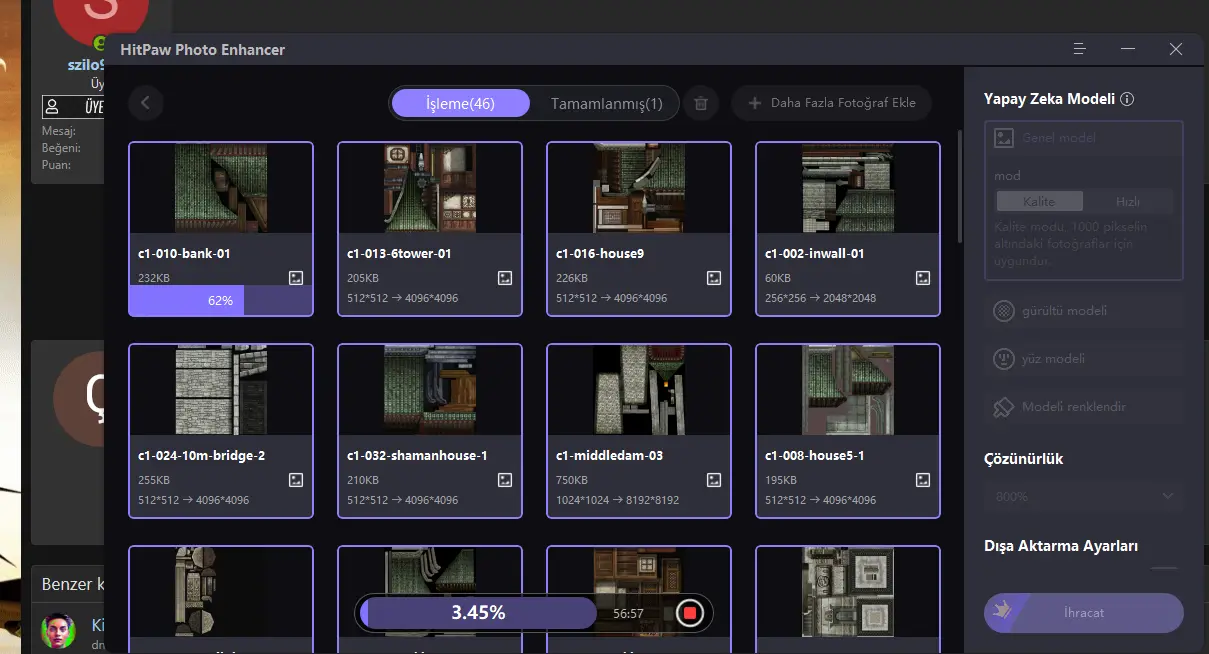Click the image icon on c1-002-inwall-01 card

click(x=923, y=278)
